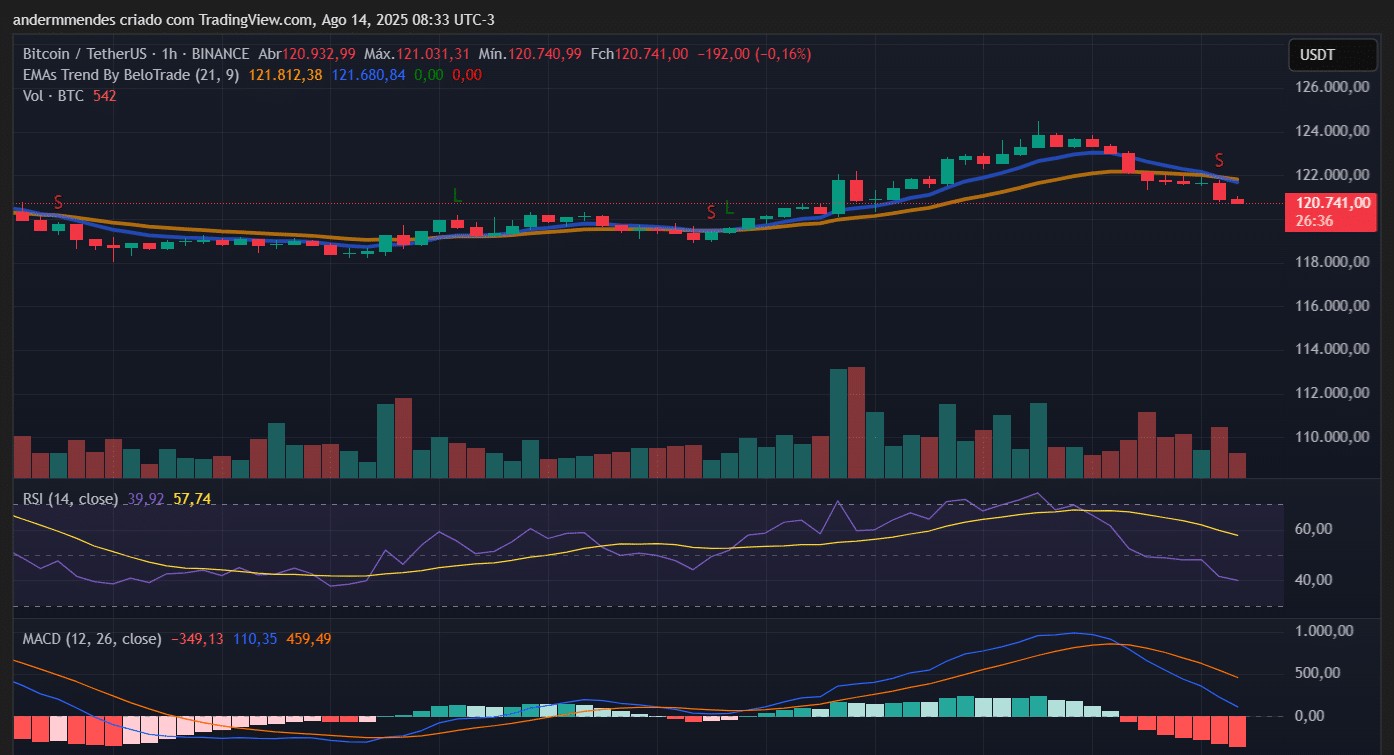Image resolution: width=1394 pixels, height=755 pixels.
Task: Click the 110.000,00 price axis label
Action: (x=1331, y=437)
